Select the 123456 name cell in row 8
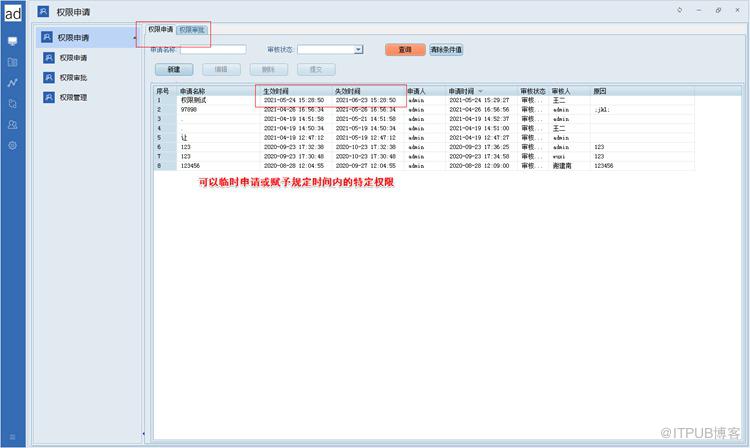 pyautogui.click(x=219, y=166)
